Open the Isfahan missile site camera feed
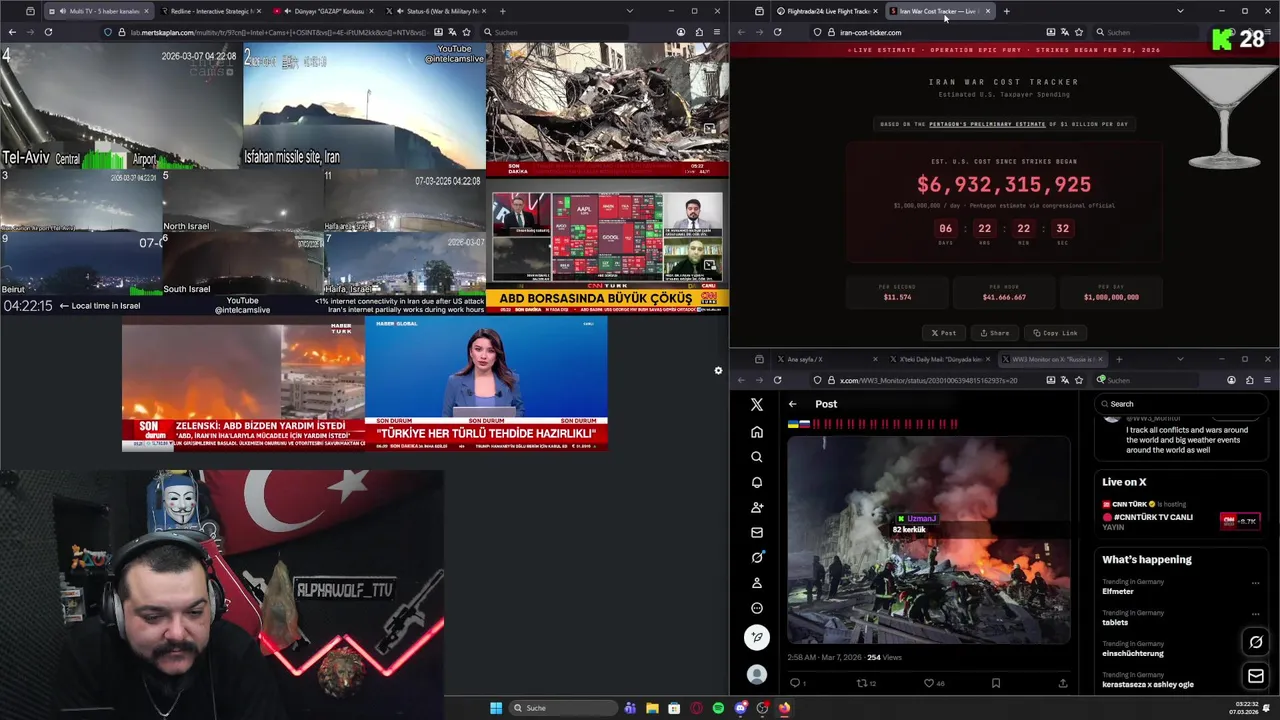The width and height of the screenshot is (1280, 720). point(364,105)
